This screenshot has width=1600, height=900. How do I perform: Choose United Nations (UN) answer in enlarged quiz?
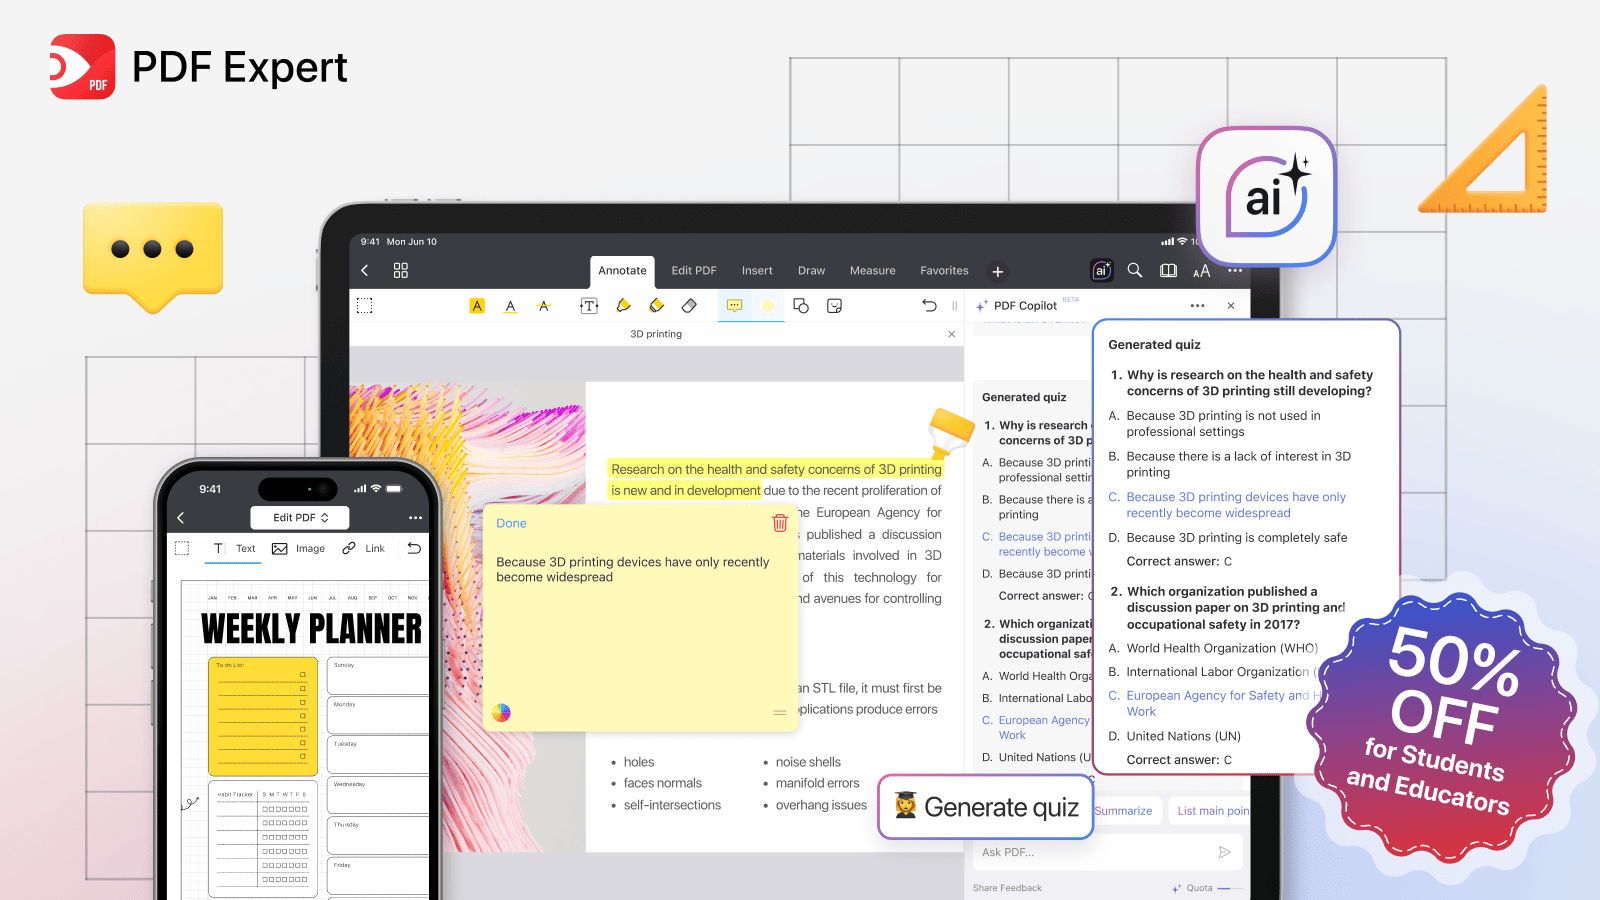[x=1183, y=736]
